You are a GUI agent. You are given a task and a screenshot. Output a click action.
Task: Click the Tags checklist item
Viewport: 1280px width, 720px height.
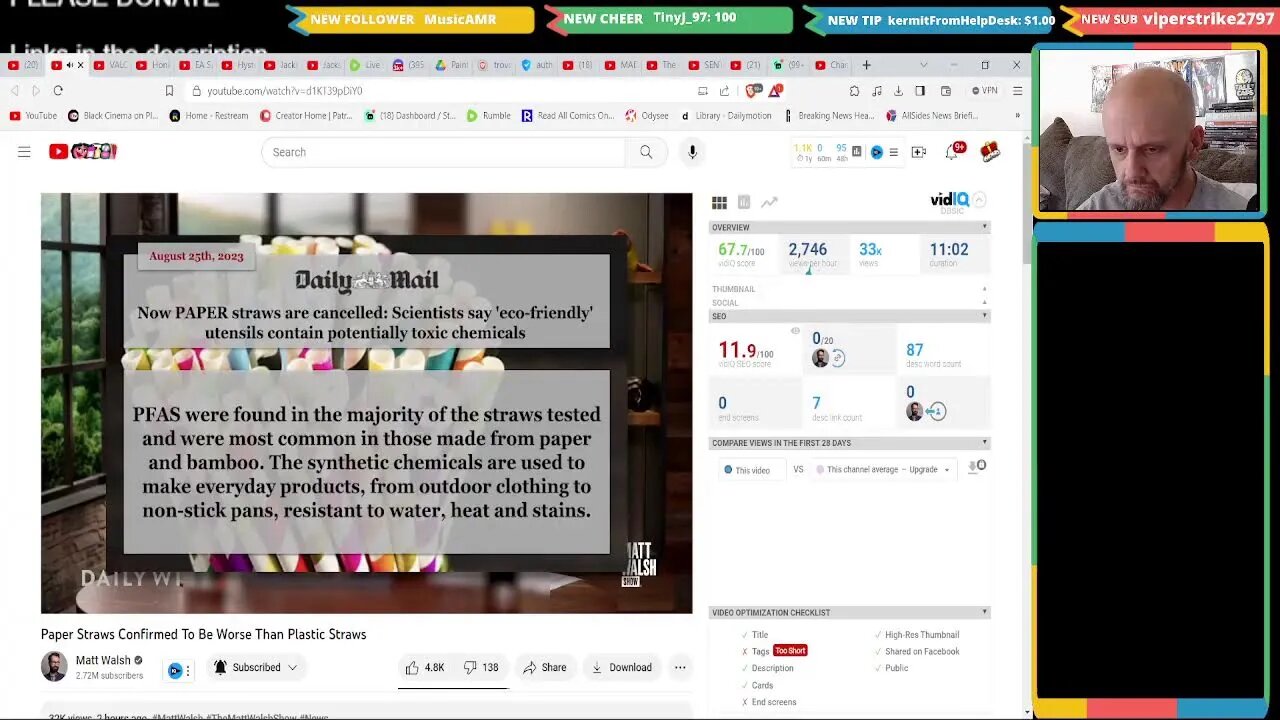click(x=761, y=652)
